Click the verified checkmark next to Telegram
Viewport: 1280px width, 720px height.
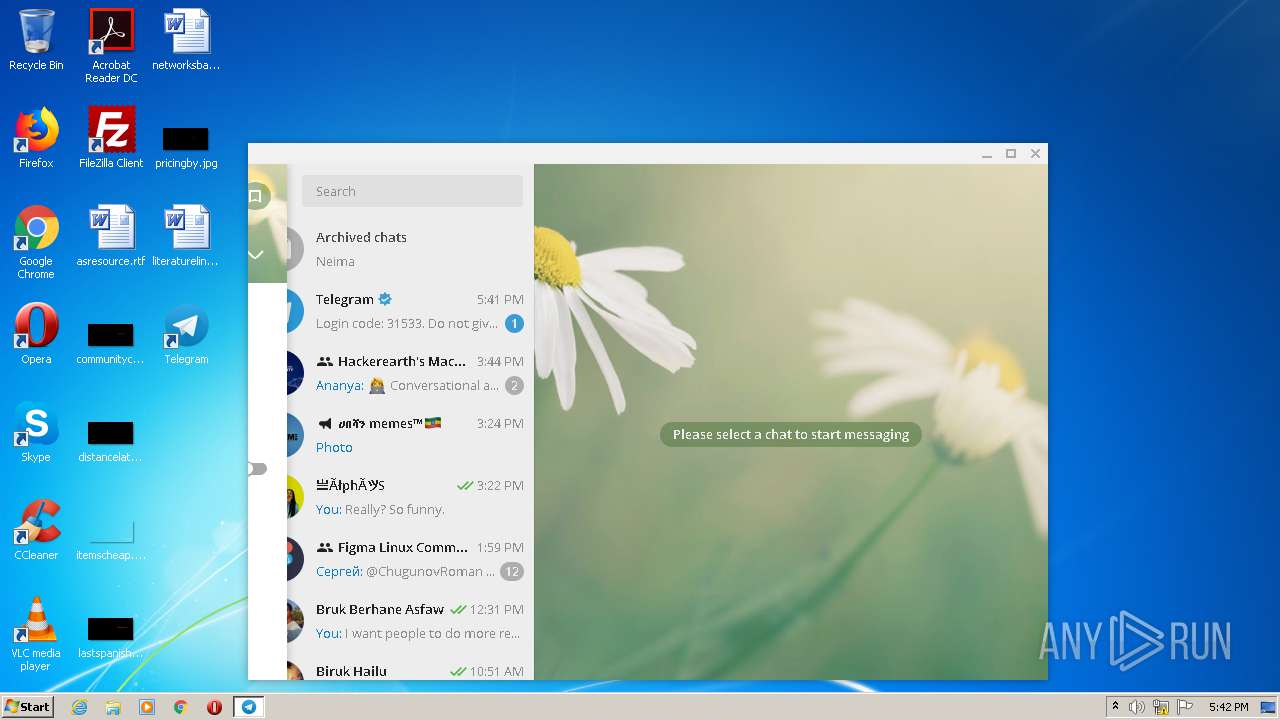point(385,299)
